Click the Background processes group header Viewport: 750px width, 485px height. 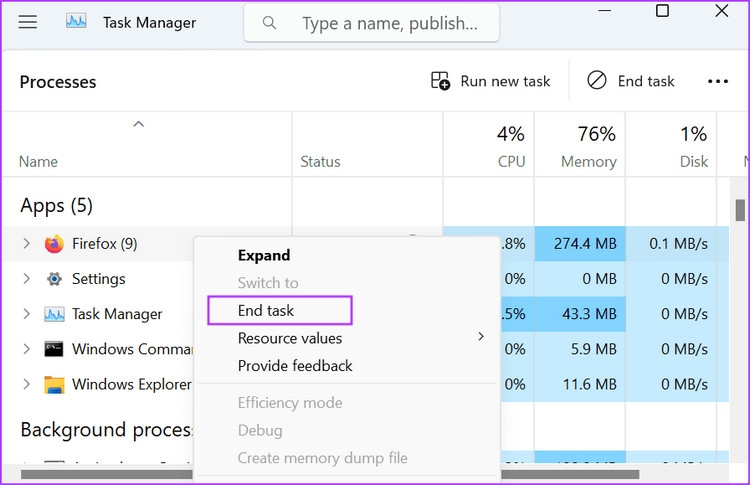(106, 430)
